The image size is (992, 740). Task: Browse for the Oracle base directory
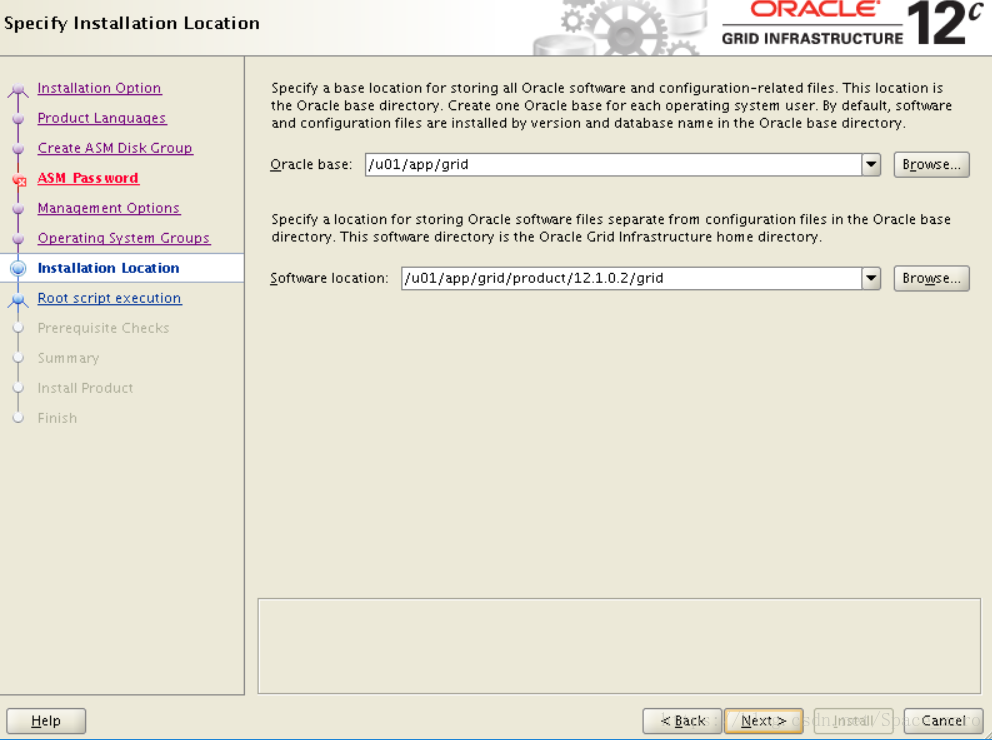coord(931,164)
